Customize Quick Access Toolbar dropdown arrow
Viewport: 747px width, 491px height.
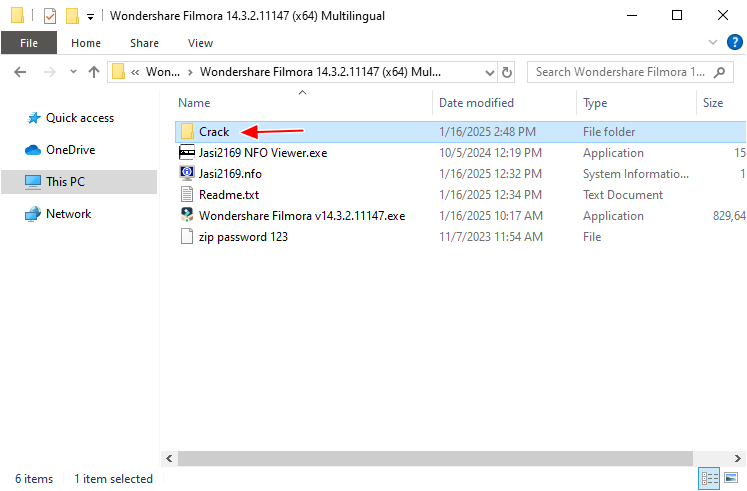tap(91, 17)
